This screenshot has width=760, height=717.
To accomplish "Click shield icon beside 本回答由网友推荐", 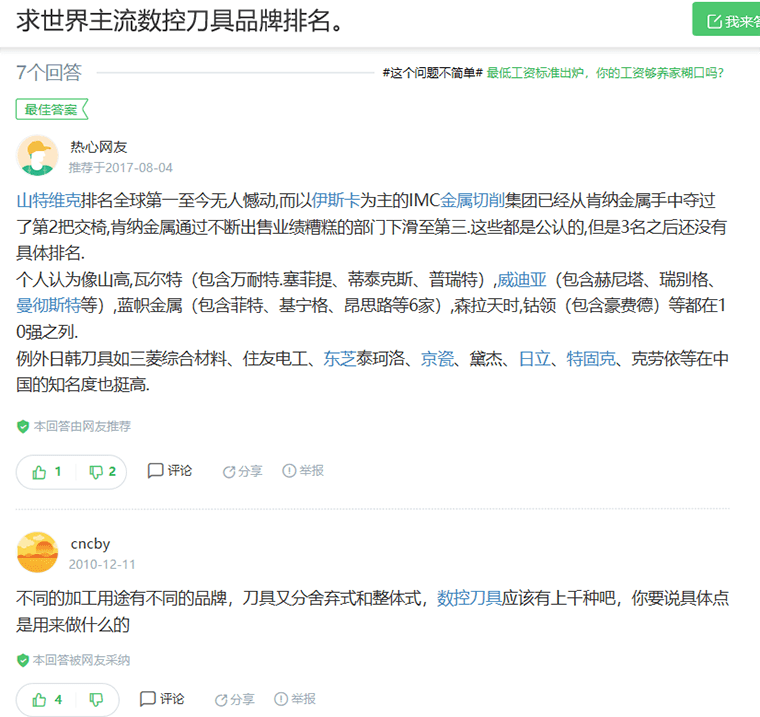I will [23, 427].
